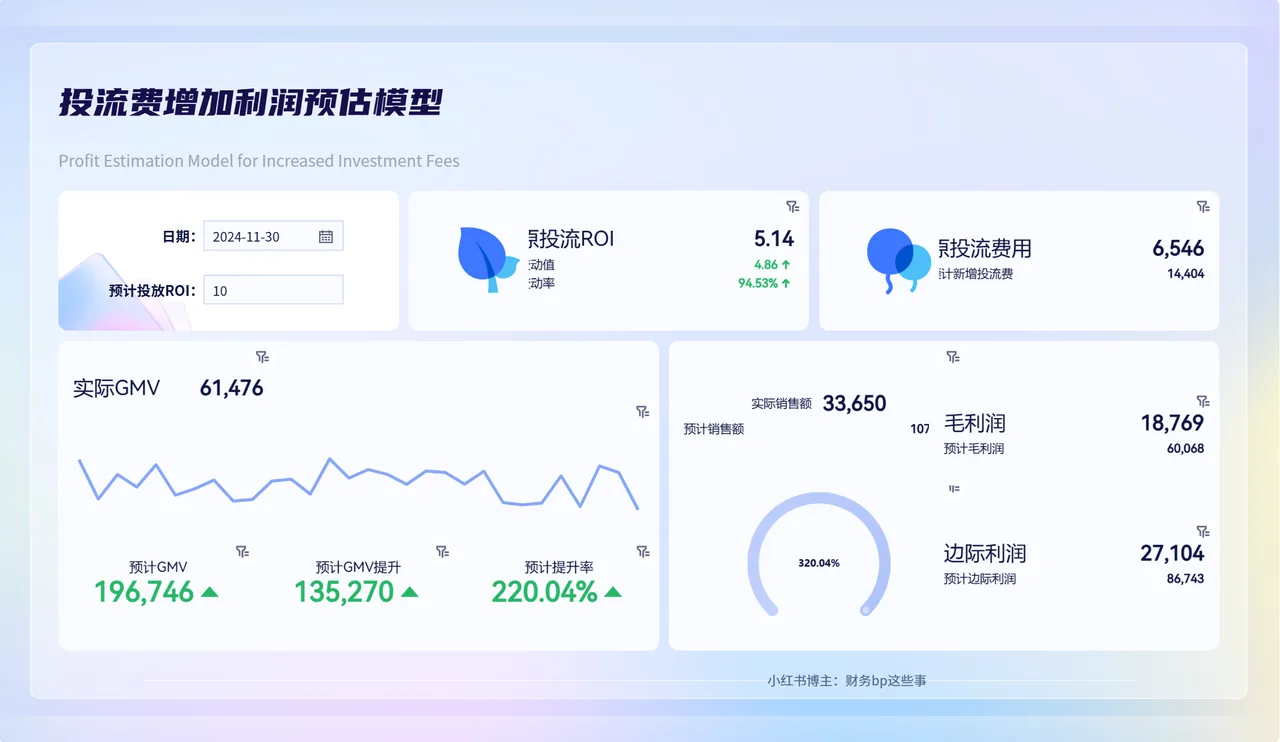
Task: Click filter icon above the 18,769 value
Action: coord(1203,401)
